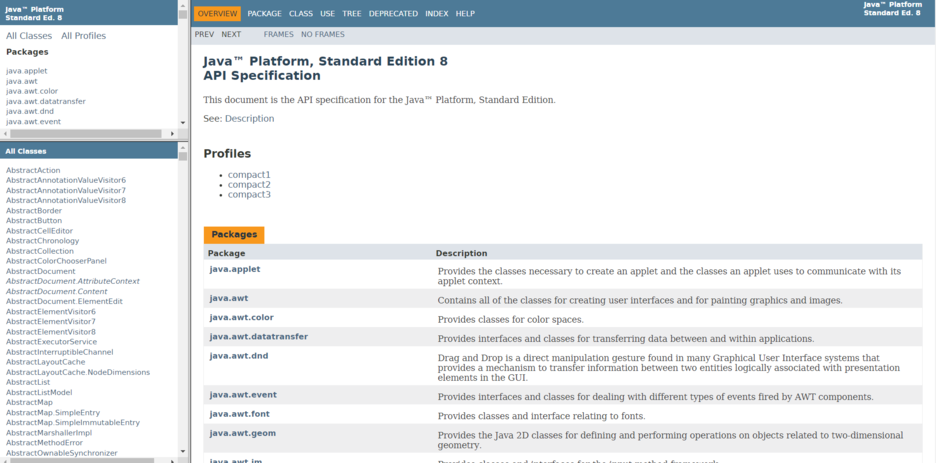Open the AbstractAction class link

[x=33, y=170]
